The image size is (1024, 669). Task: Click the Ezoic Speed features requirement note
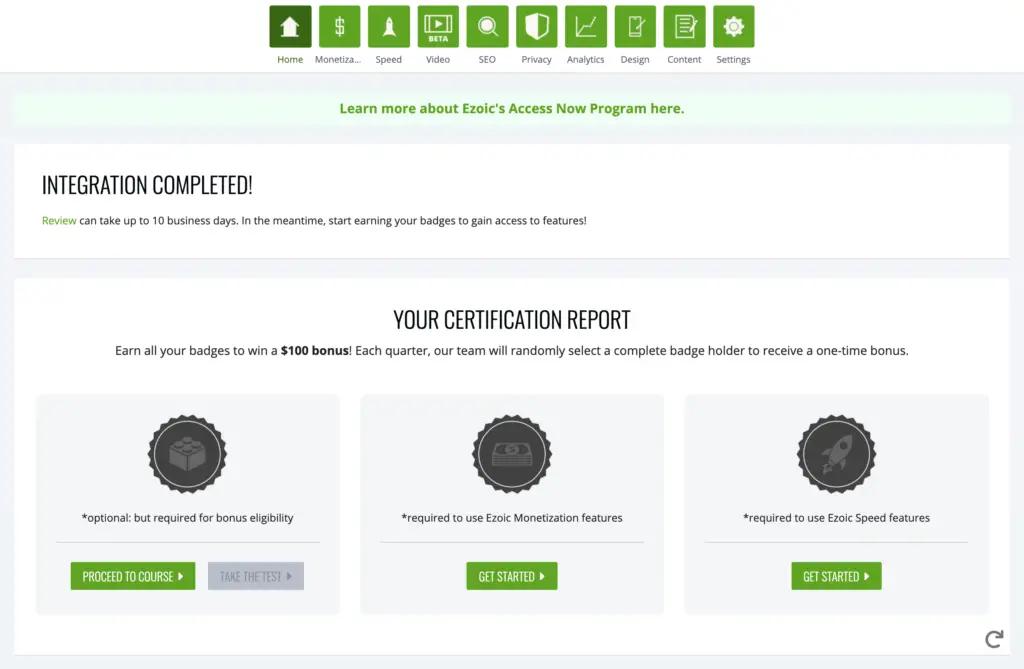[x=837, y=518]
